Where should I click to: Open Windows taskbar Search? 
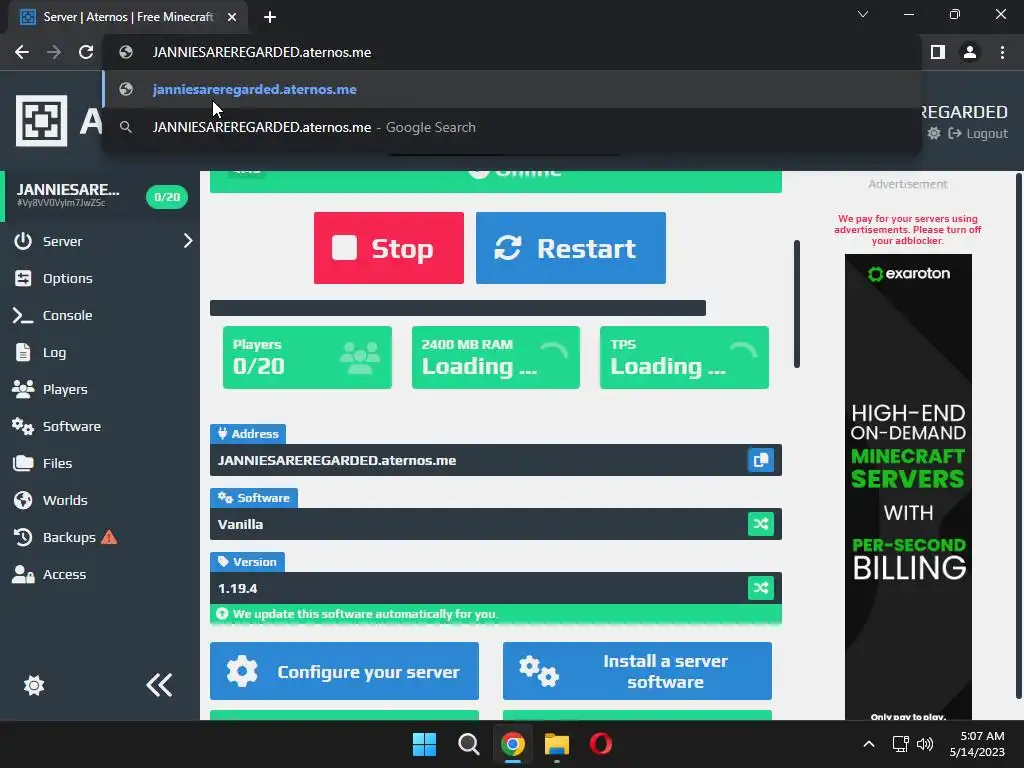coord(468,744)
